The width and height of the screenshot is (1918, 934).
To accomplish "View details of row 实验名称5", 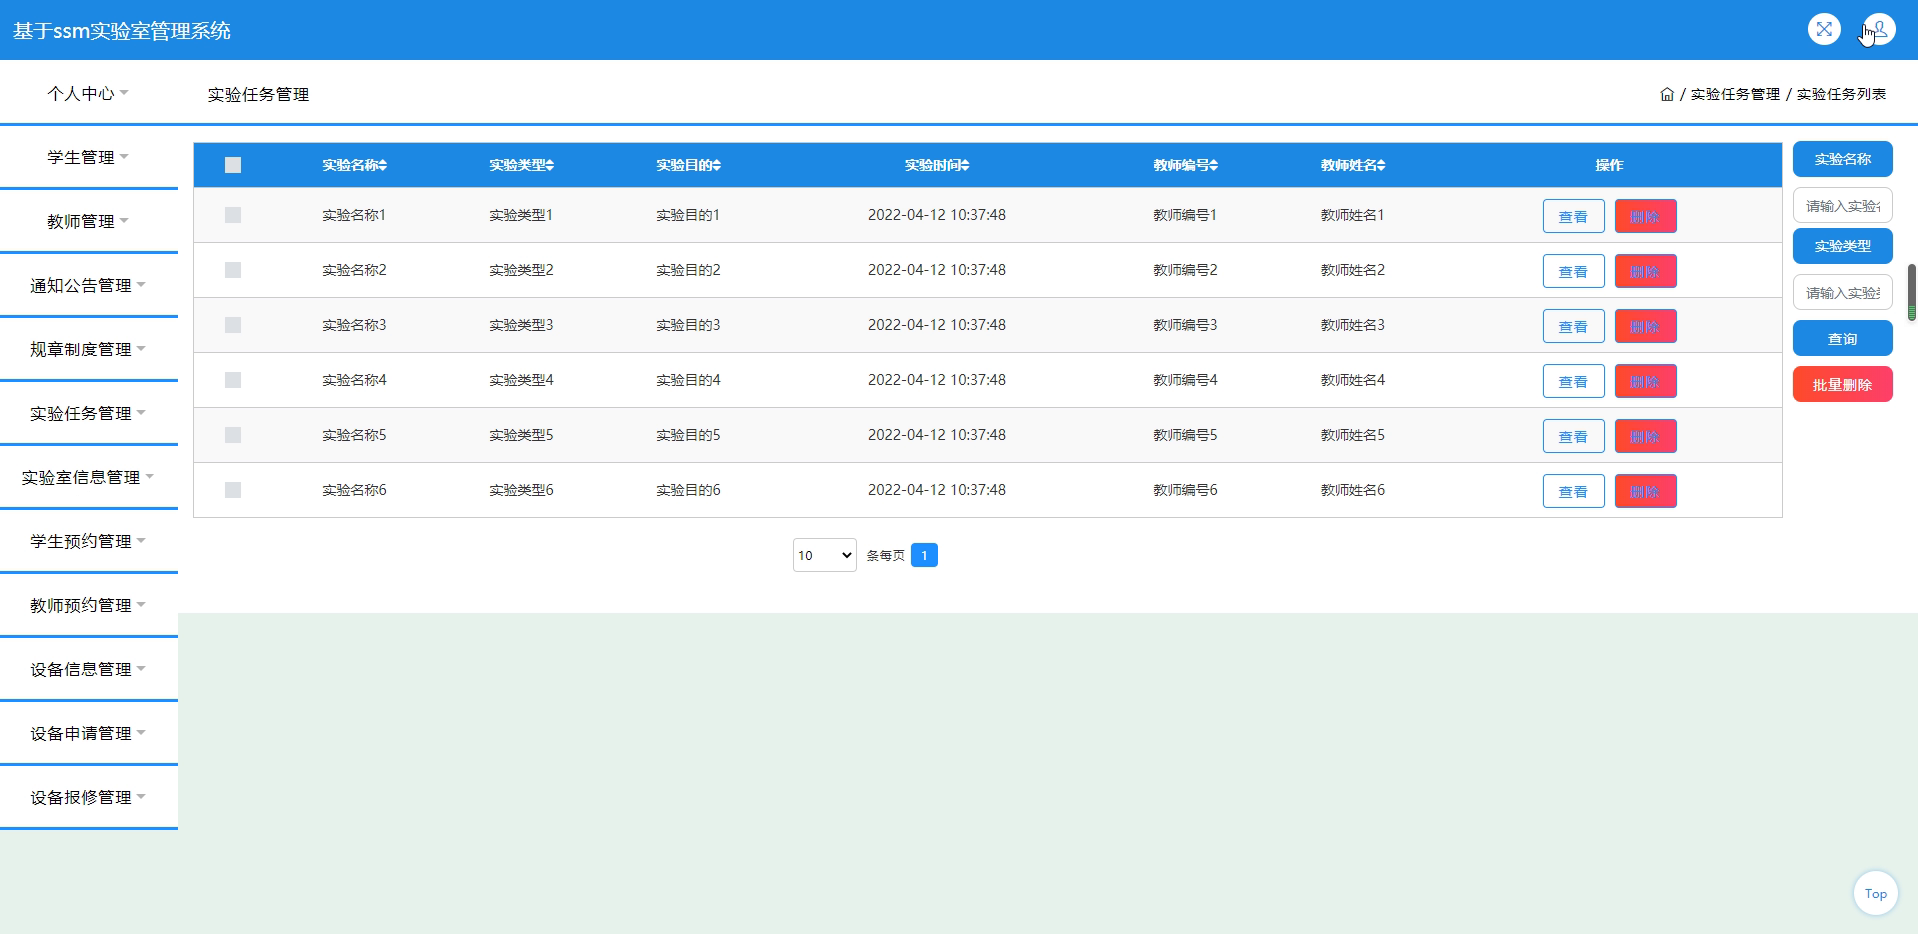I will [1573, 436].
